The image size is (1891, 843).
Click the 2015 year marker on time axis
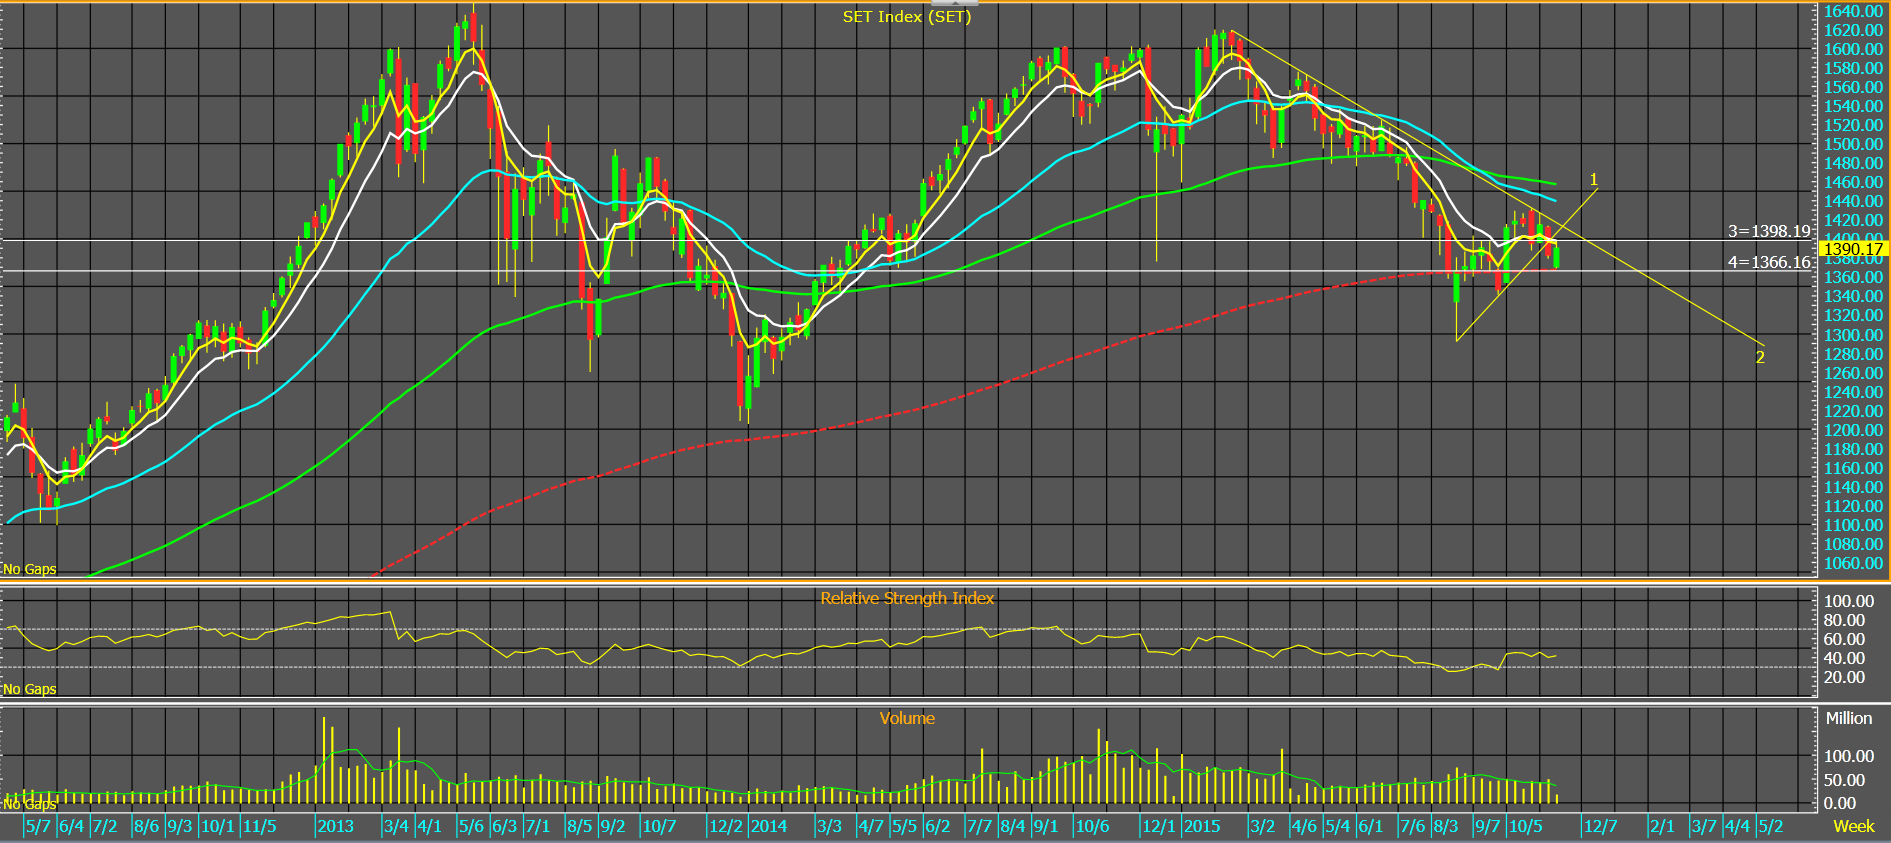point(1202,826)
